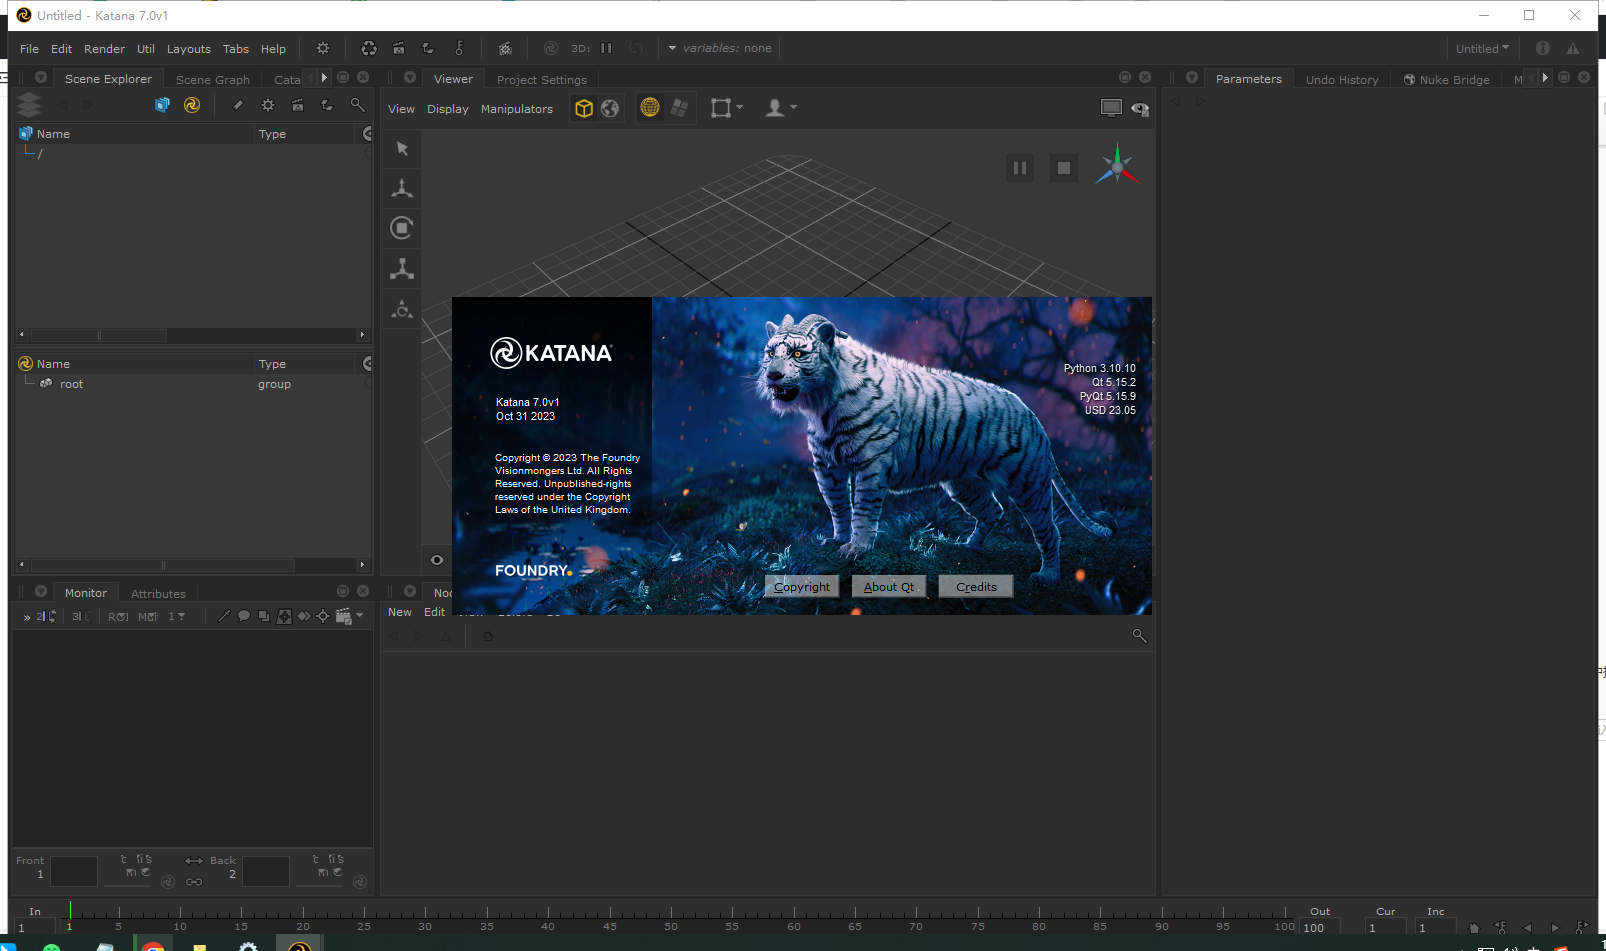The height and width of the screenshot is (951, 1606).
Task: Click the clapperboard render icon in main toolbar
Action: point(399,48)
